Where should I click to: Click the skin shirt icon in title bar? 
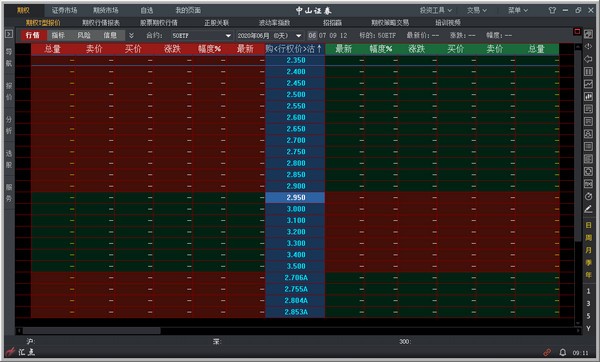pos(552,10)
